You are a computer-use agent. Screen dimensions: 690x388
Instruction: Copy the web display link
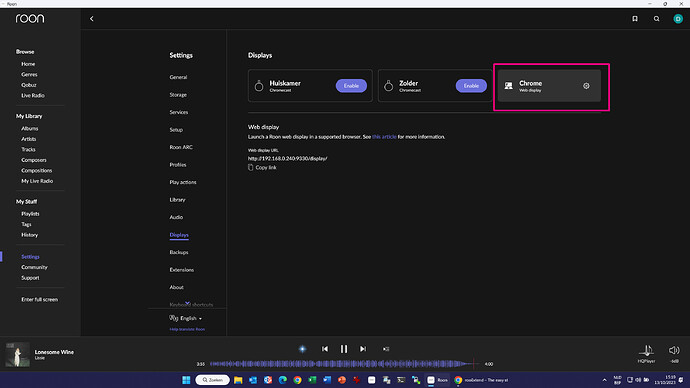[262, 167]
